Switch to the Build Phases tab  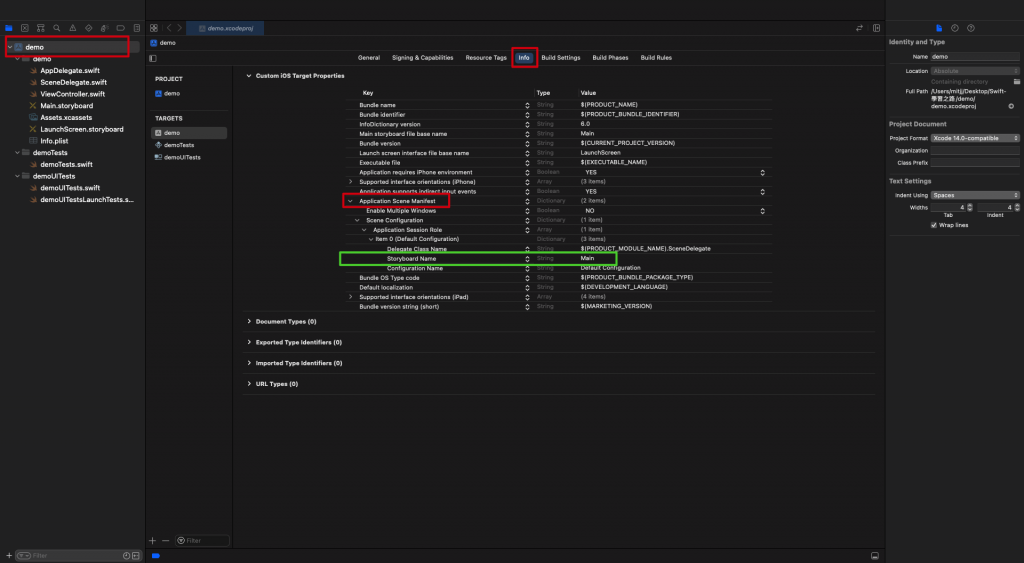pos(611,57)
